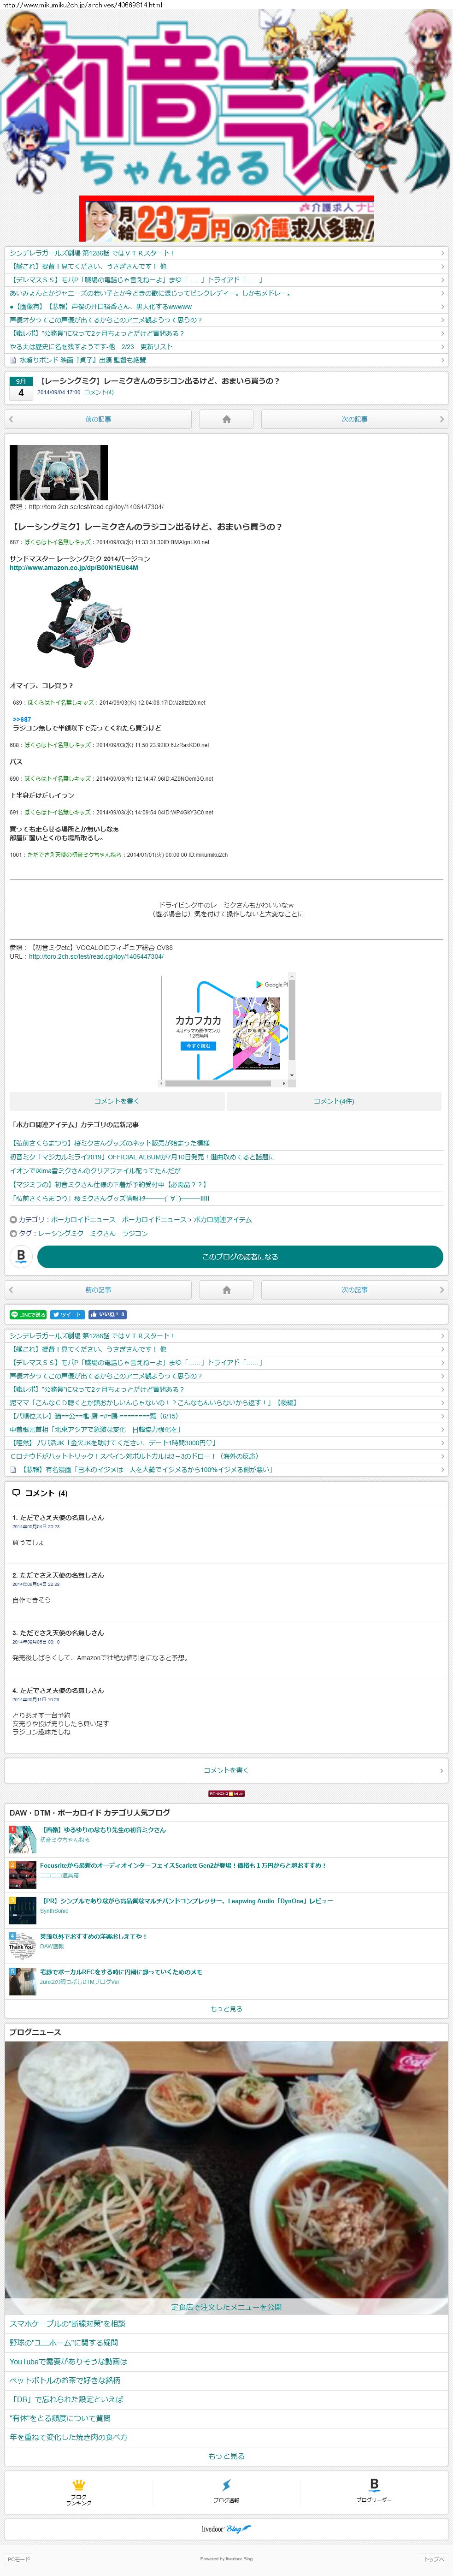Jump to top with トップへ link
The height and width of the screenshot is (2576, 453).
click(x=434, y=2559)
